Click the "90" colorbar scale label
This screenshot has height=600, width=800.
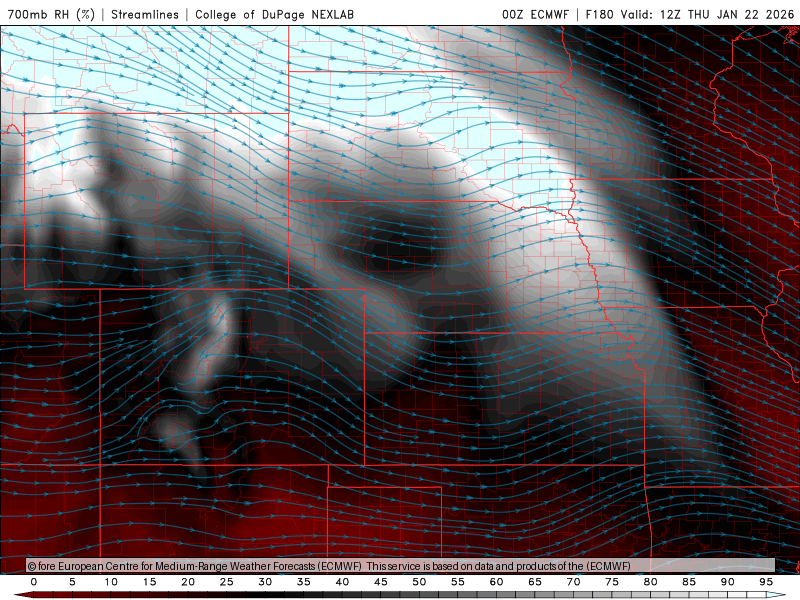click(x=728, y=582)
